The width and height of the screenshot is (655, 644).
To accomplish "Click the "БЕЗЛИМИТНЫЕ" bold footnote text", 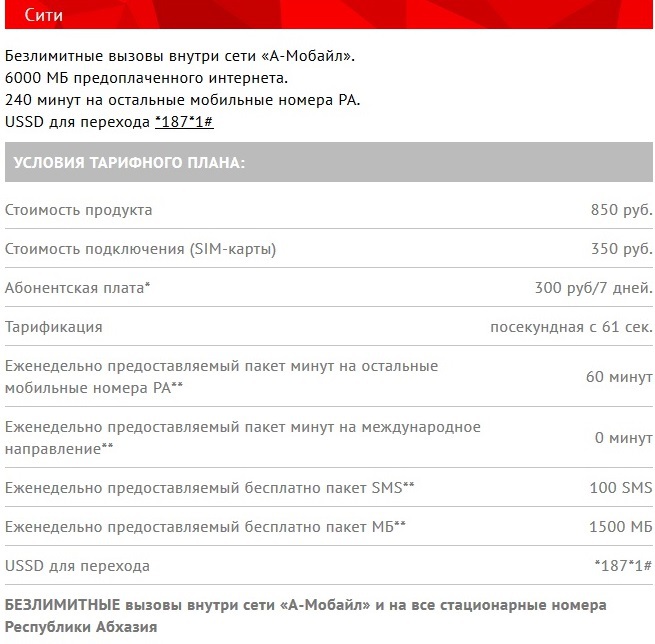I will pyautogui.click(x=63, y=606).
